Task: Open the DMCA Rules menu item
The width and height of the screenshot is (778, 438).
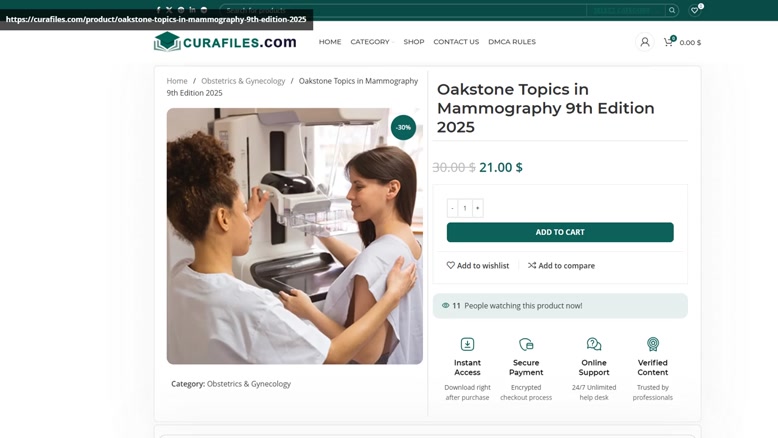Action: (x=512, y=42)
